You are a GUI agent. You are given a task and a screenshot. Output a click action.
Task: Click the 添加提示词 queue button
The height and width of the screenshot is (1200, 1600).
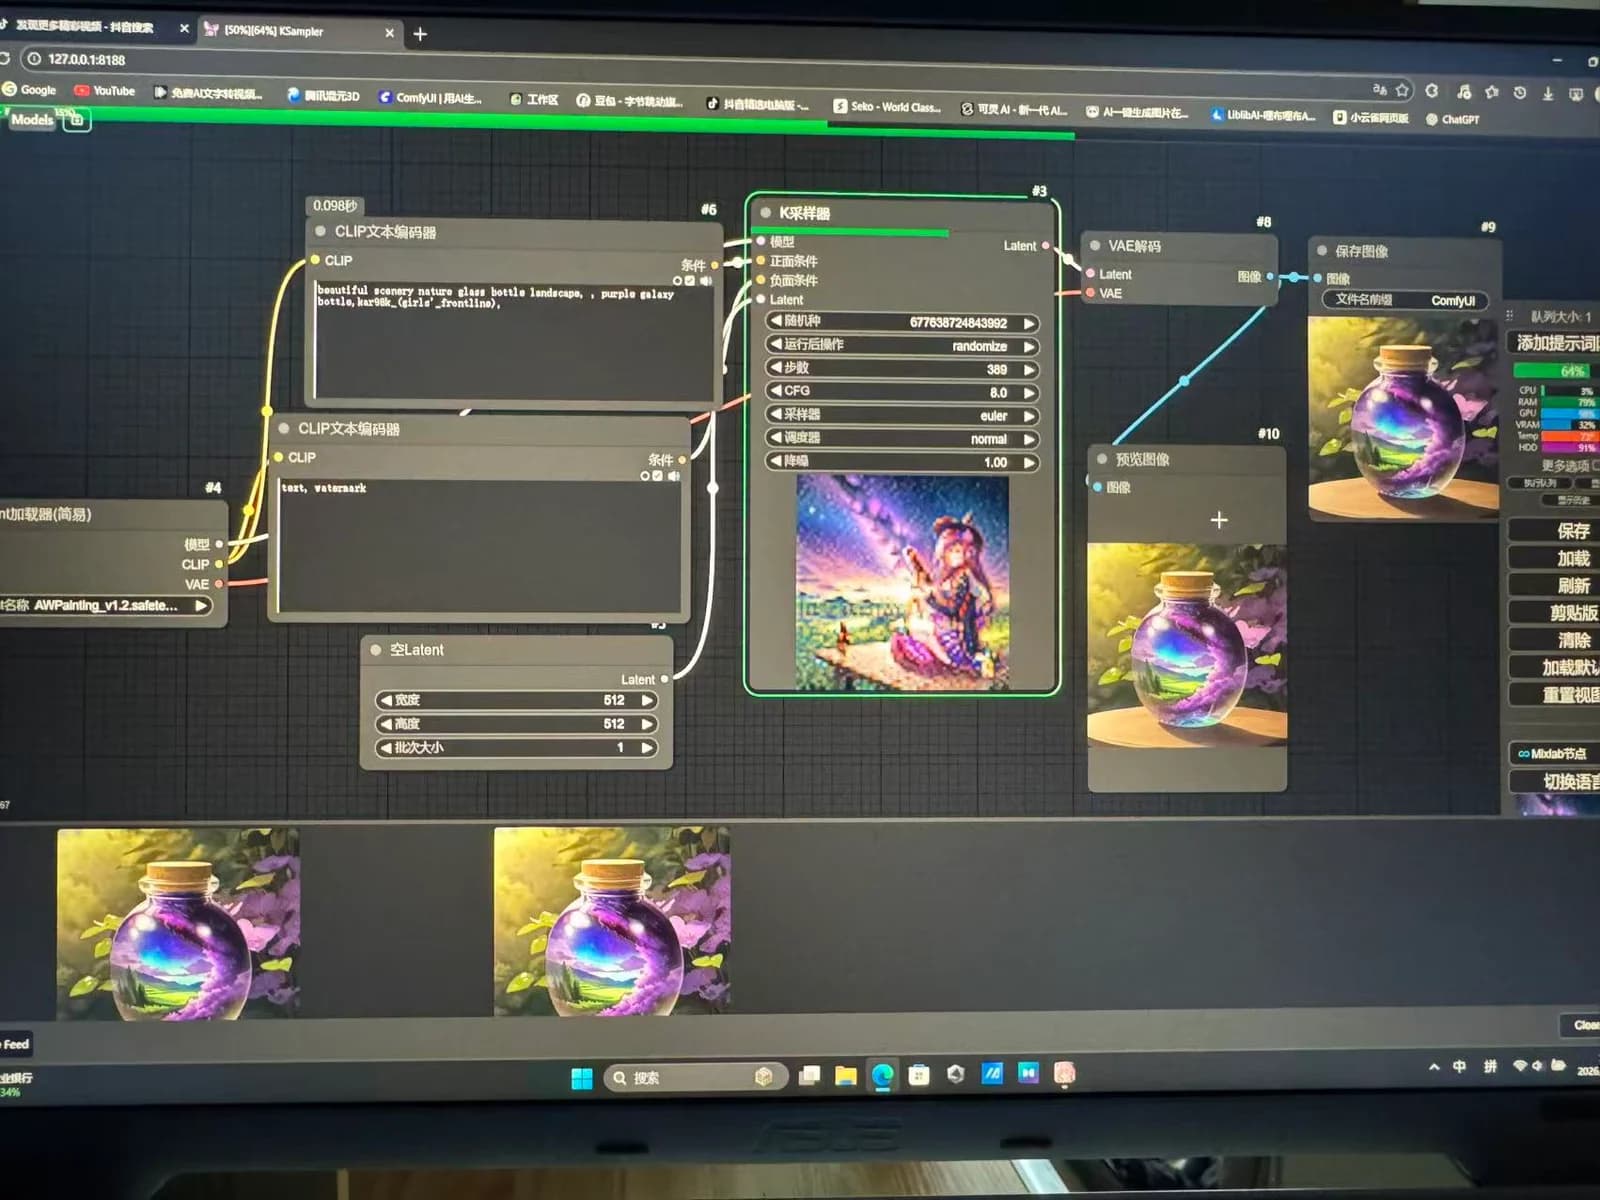[1555, 343]
